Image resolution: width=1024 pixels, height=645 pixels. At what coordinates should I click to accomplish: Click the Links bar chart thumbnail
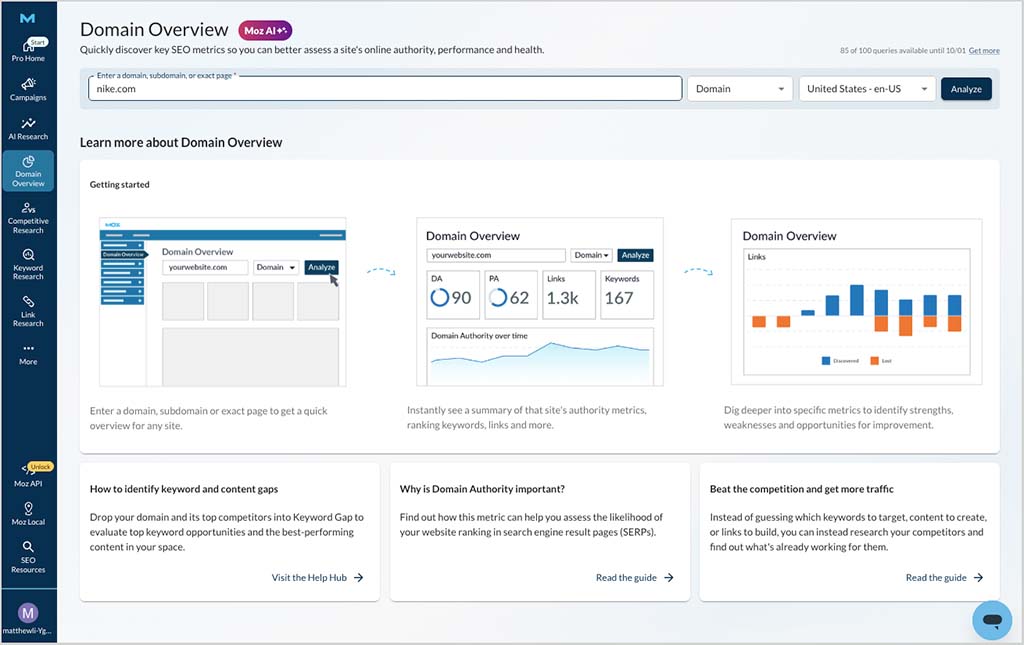[856, 302]
